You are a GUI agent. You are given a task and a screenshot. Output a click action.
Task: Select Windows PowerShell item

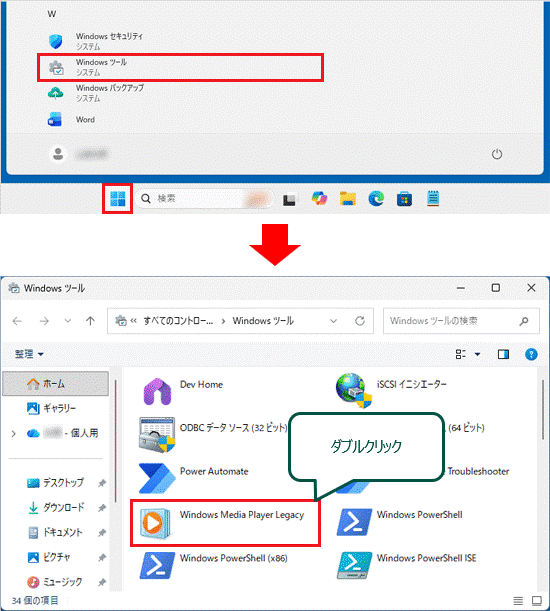[399, 521]
